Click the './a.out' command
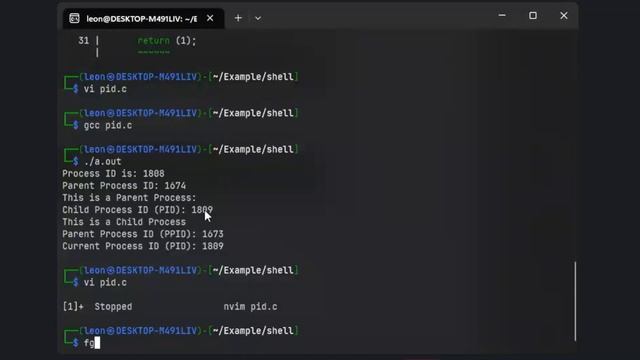Image resolution: width=640 pixels, height=360 pixels. pos(102,162)
